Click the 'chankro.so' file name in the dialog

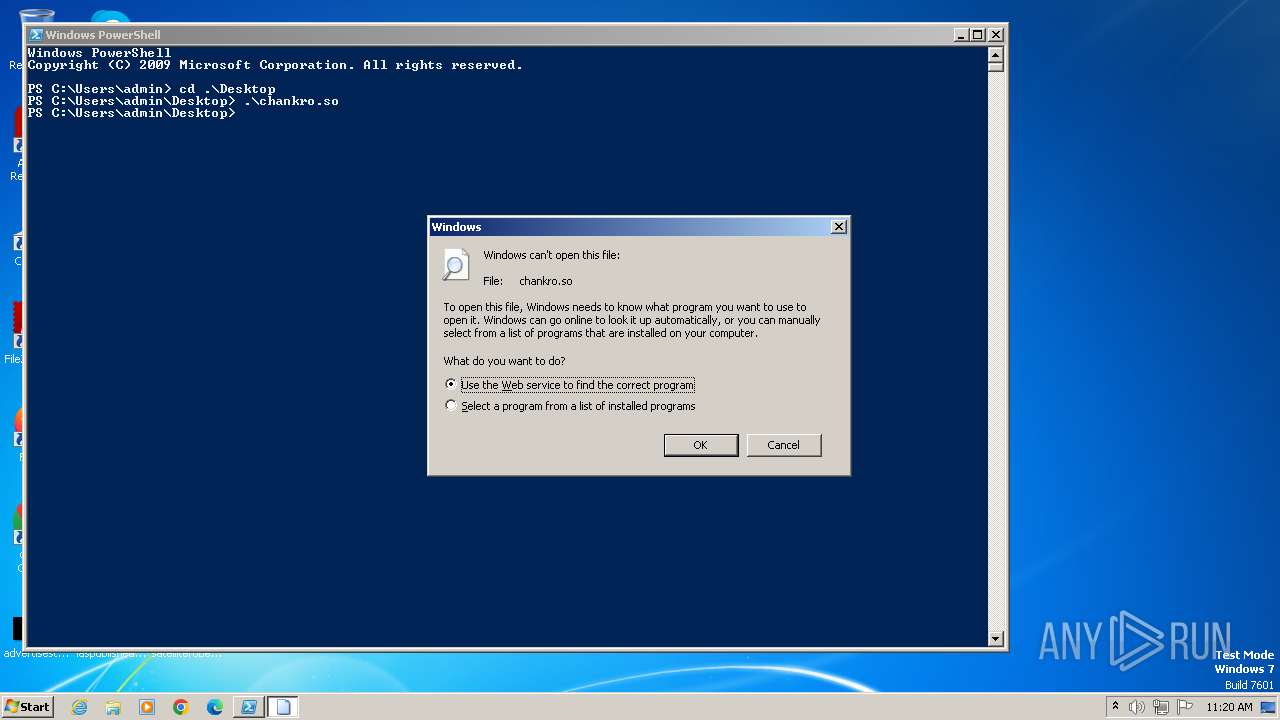click(x=546, y=281)
